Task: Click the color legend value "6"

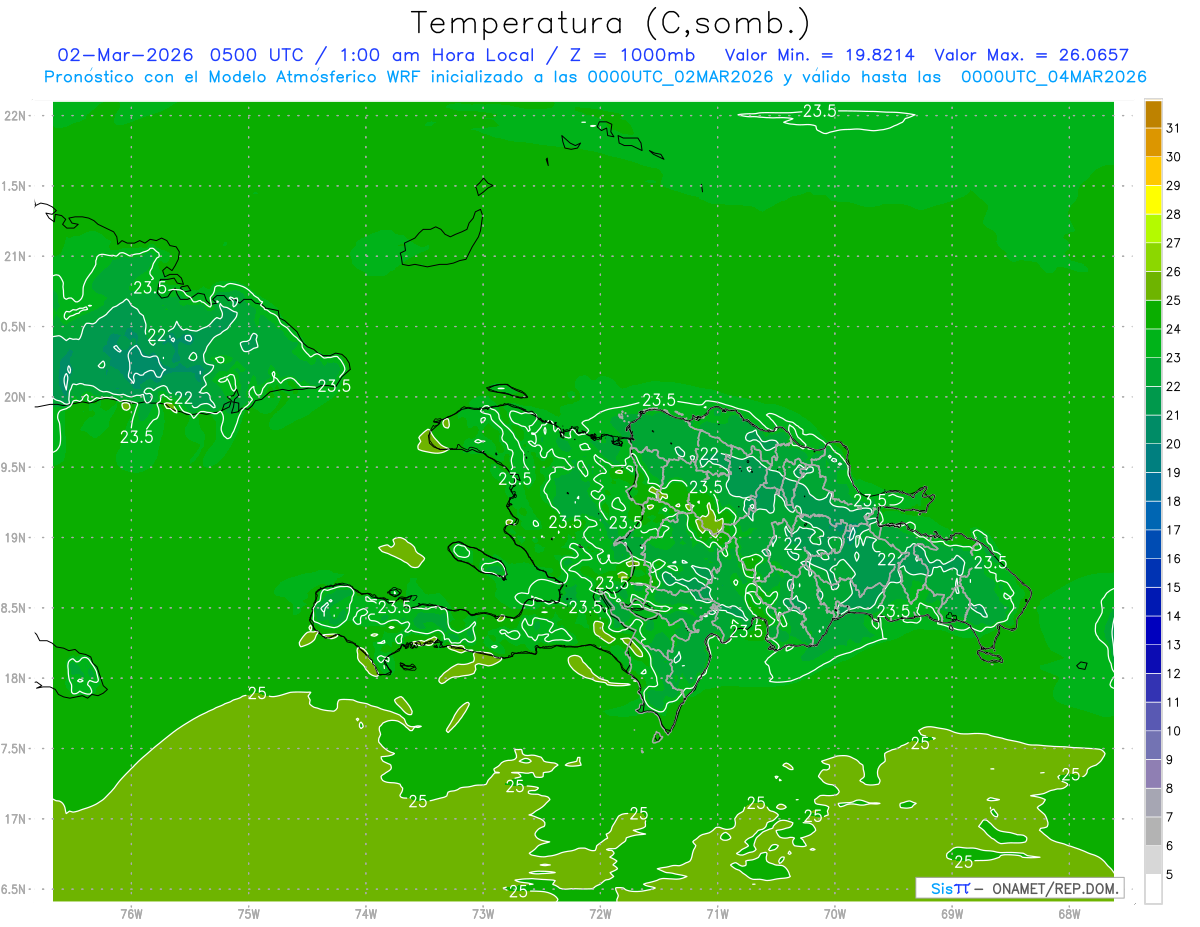Action: pyautogui.click(x=1170, y=846)
